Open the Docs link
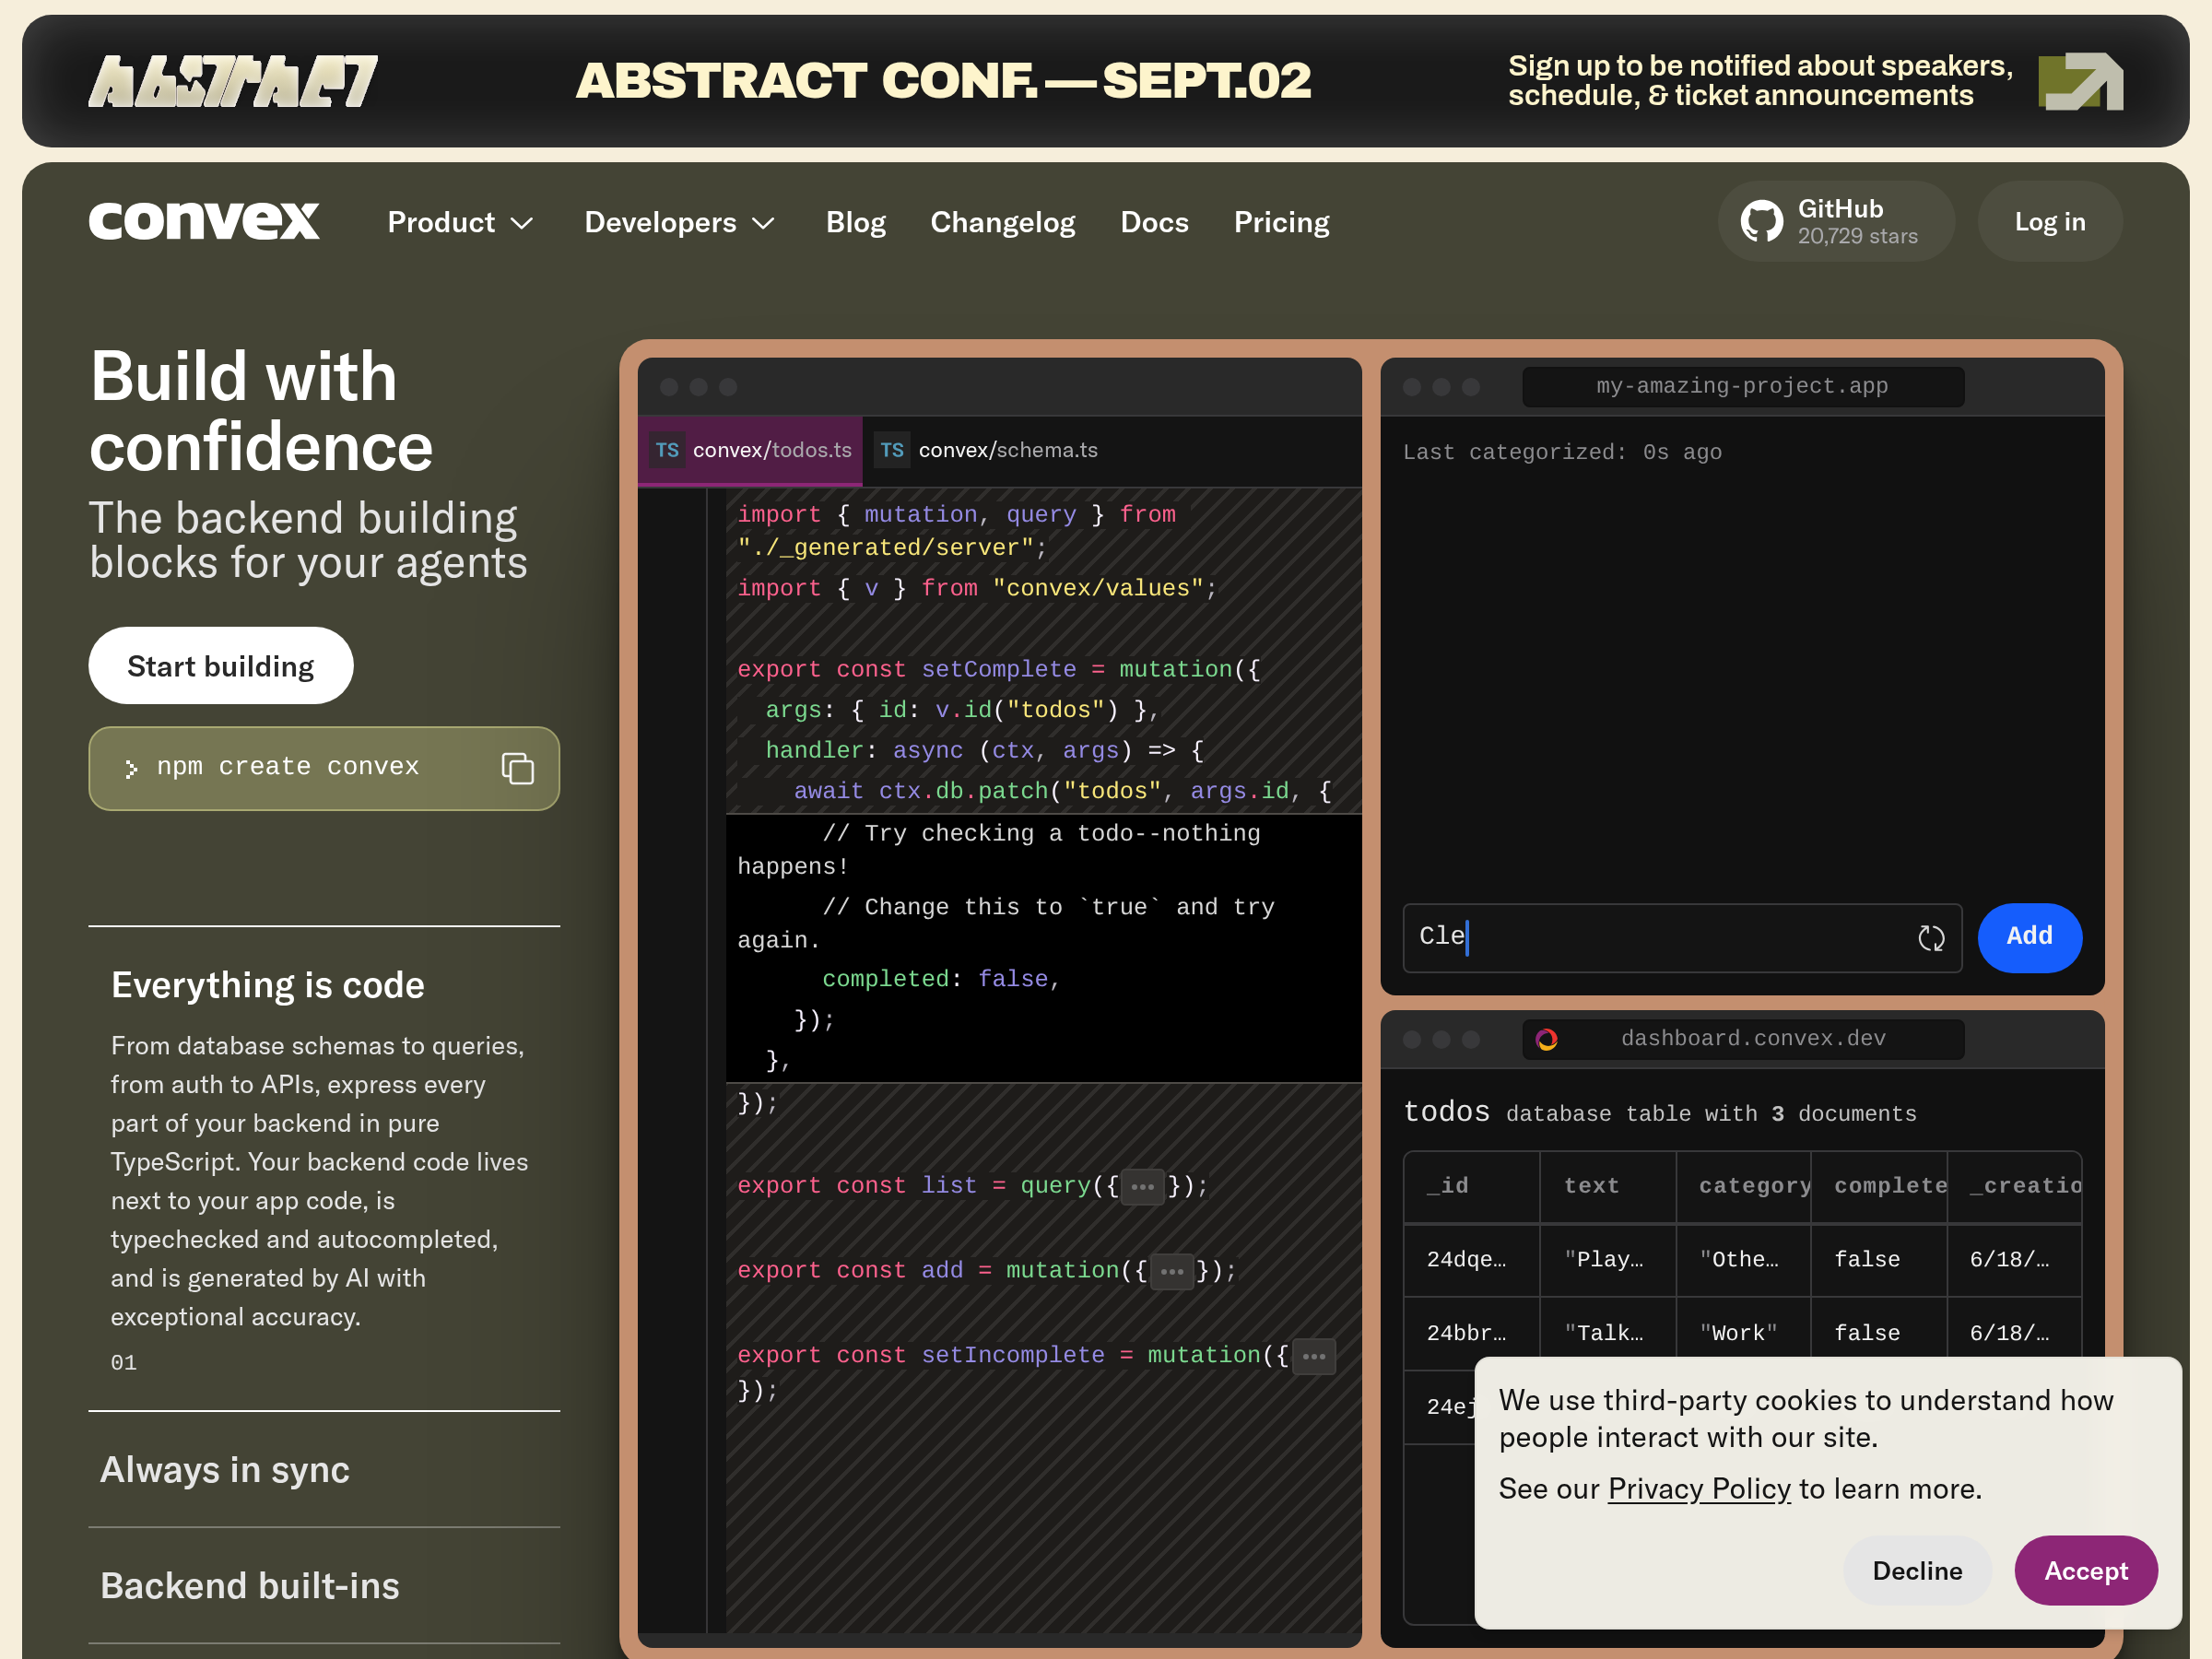The height and width of the screenshot is (1659, 2212). (x=1154, y=222)
